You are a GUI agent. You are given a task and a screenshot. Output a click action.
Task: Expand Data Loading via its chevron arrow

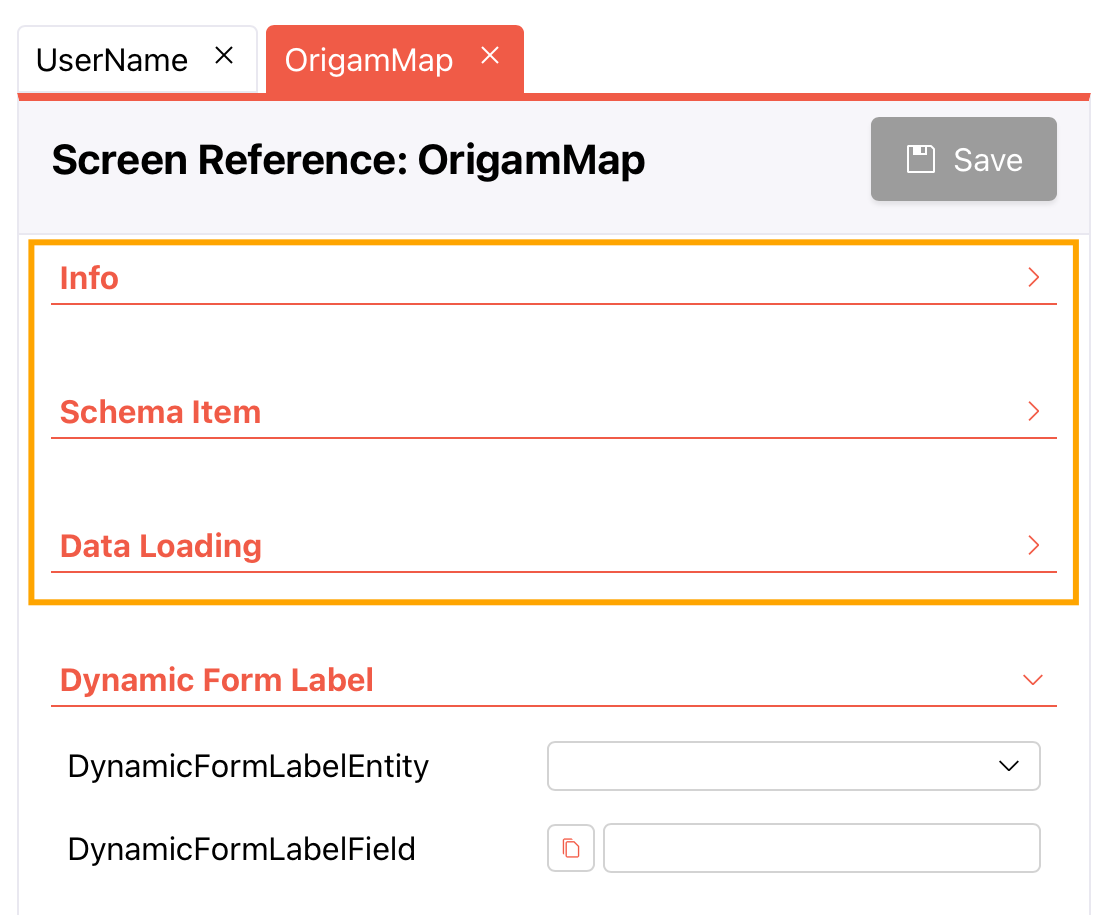click(1033, 545)
